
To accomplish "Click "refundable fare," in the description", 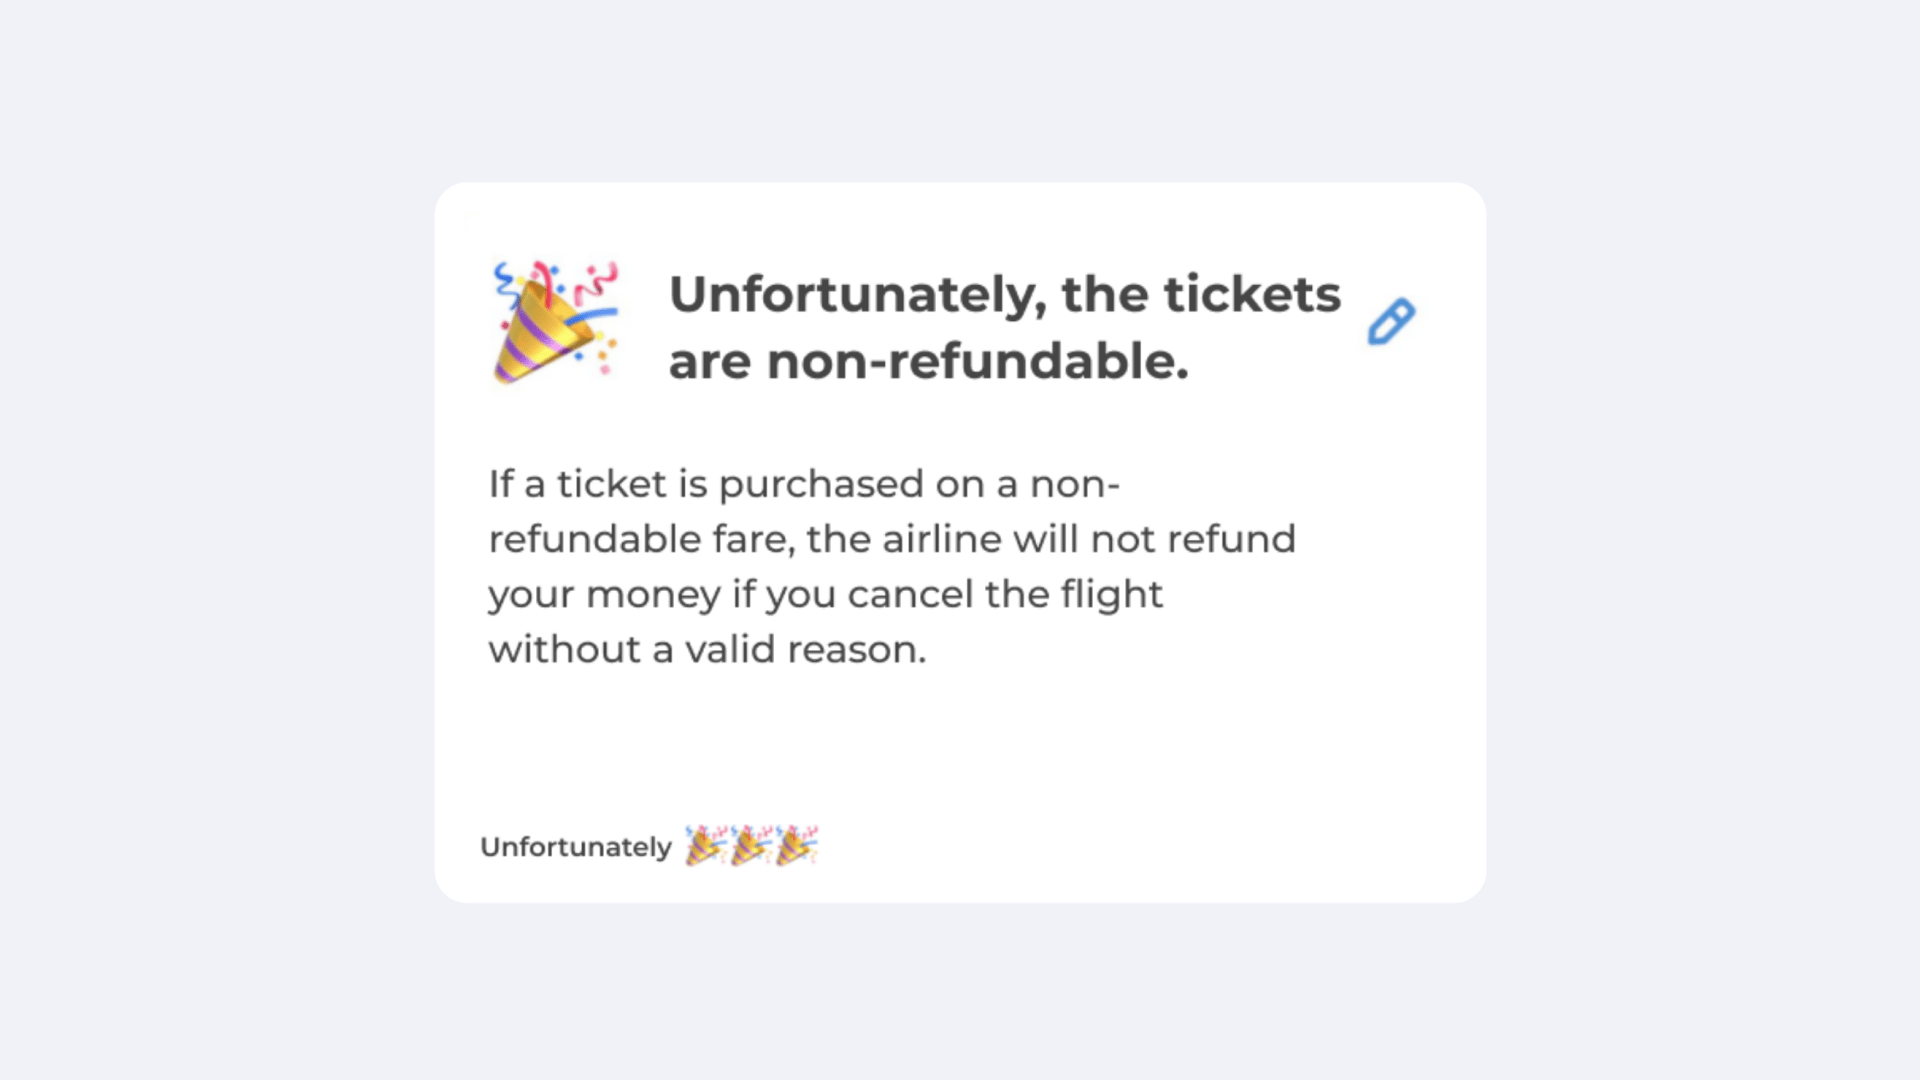I will pyautogui.click(x=642, y=539).
